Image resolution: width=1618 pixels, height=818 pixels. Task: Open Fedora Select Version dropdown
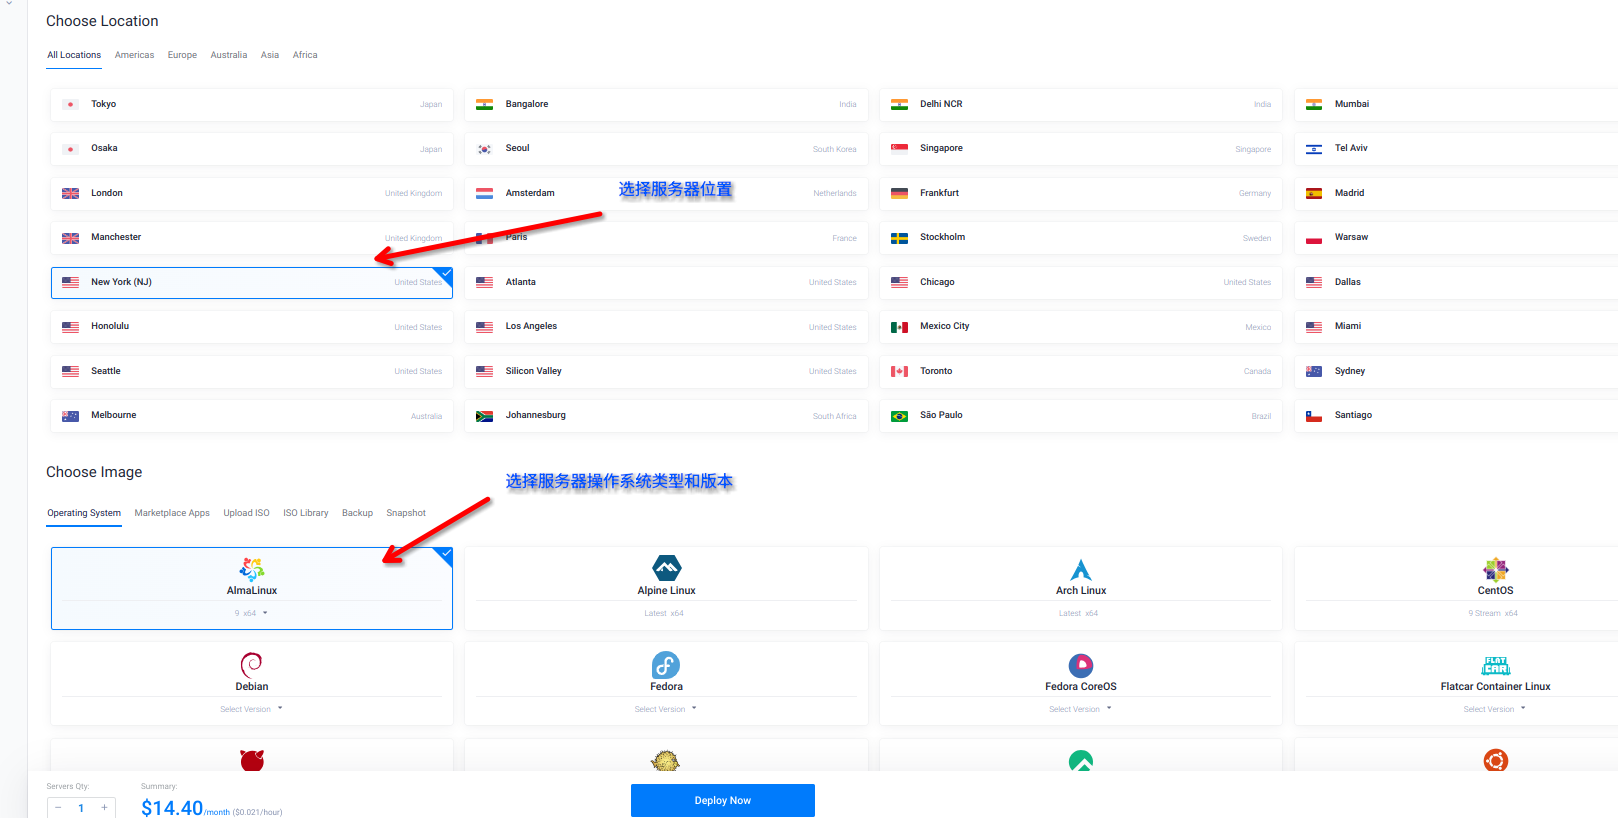coord(666,709)
